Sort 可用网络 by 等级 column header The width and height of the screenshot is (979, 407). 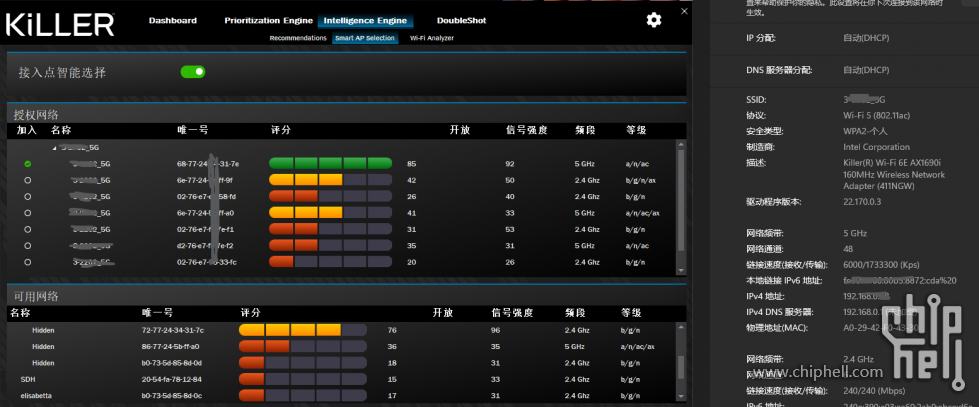tap(631, 313)
